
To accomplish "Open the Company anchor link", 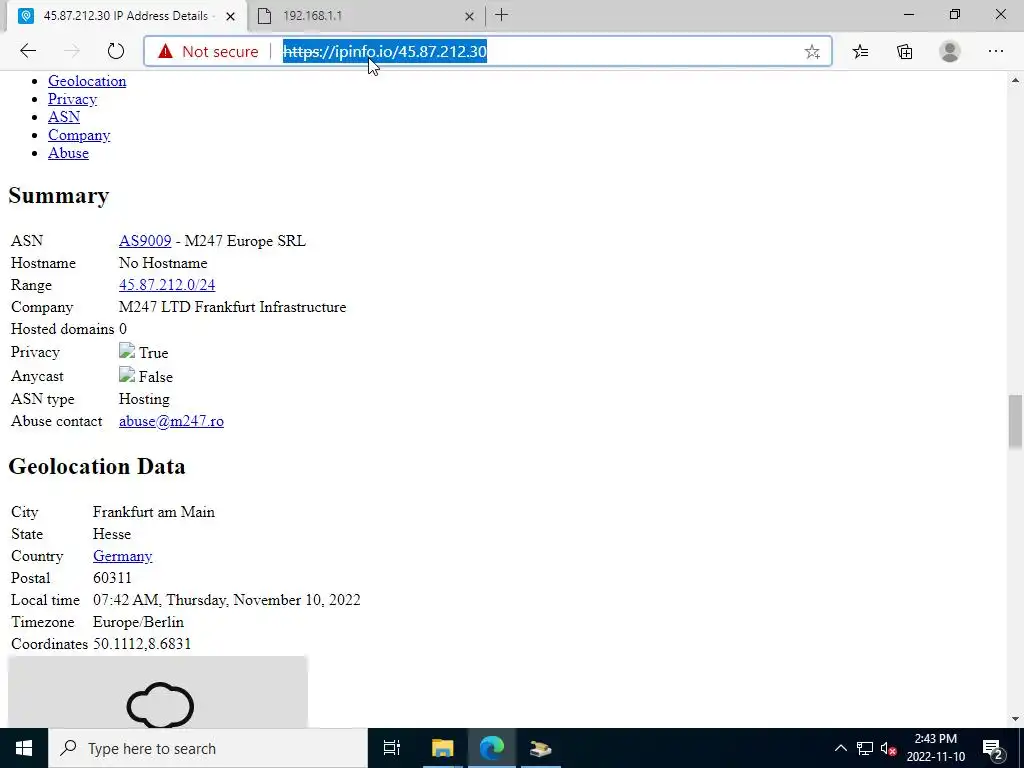I will click(79, 135).
